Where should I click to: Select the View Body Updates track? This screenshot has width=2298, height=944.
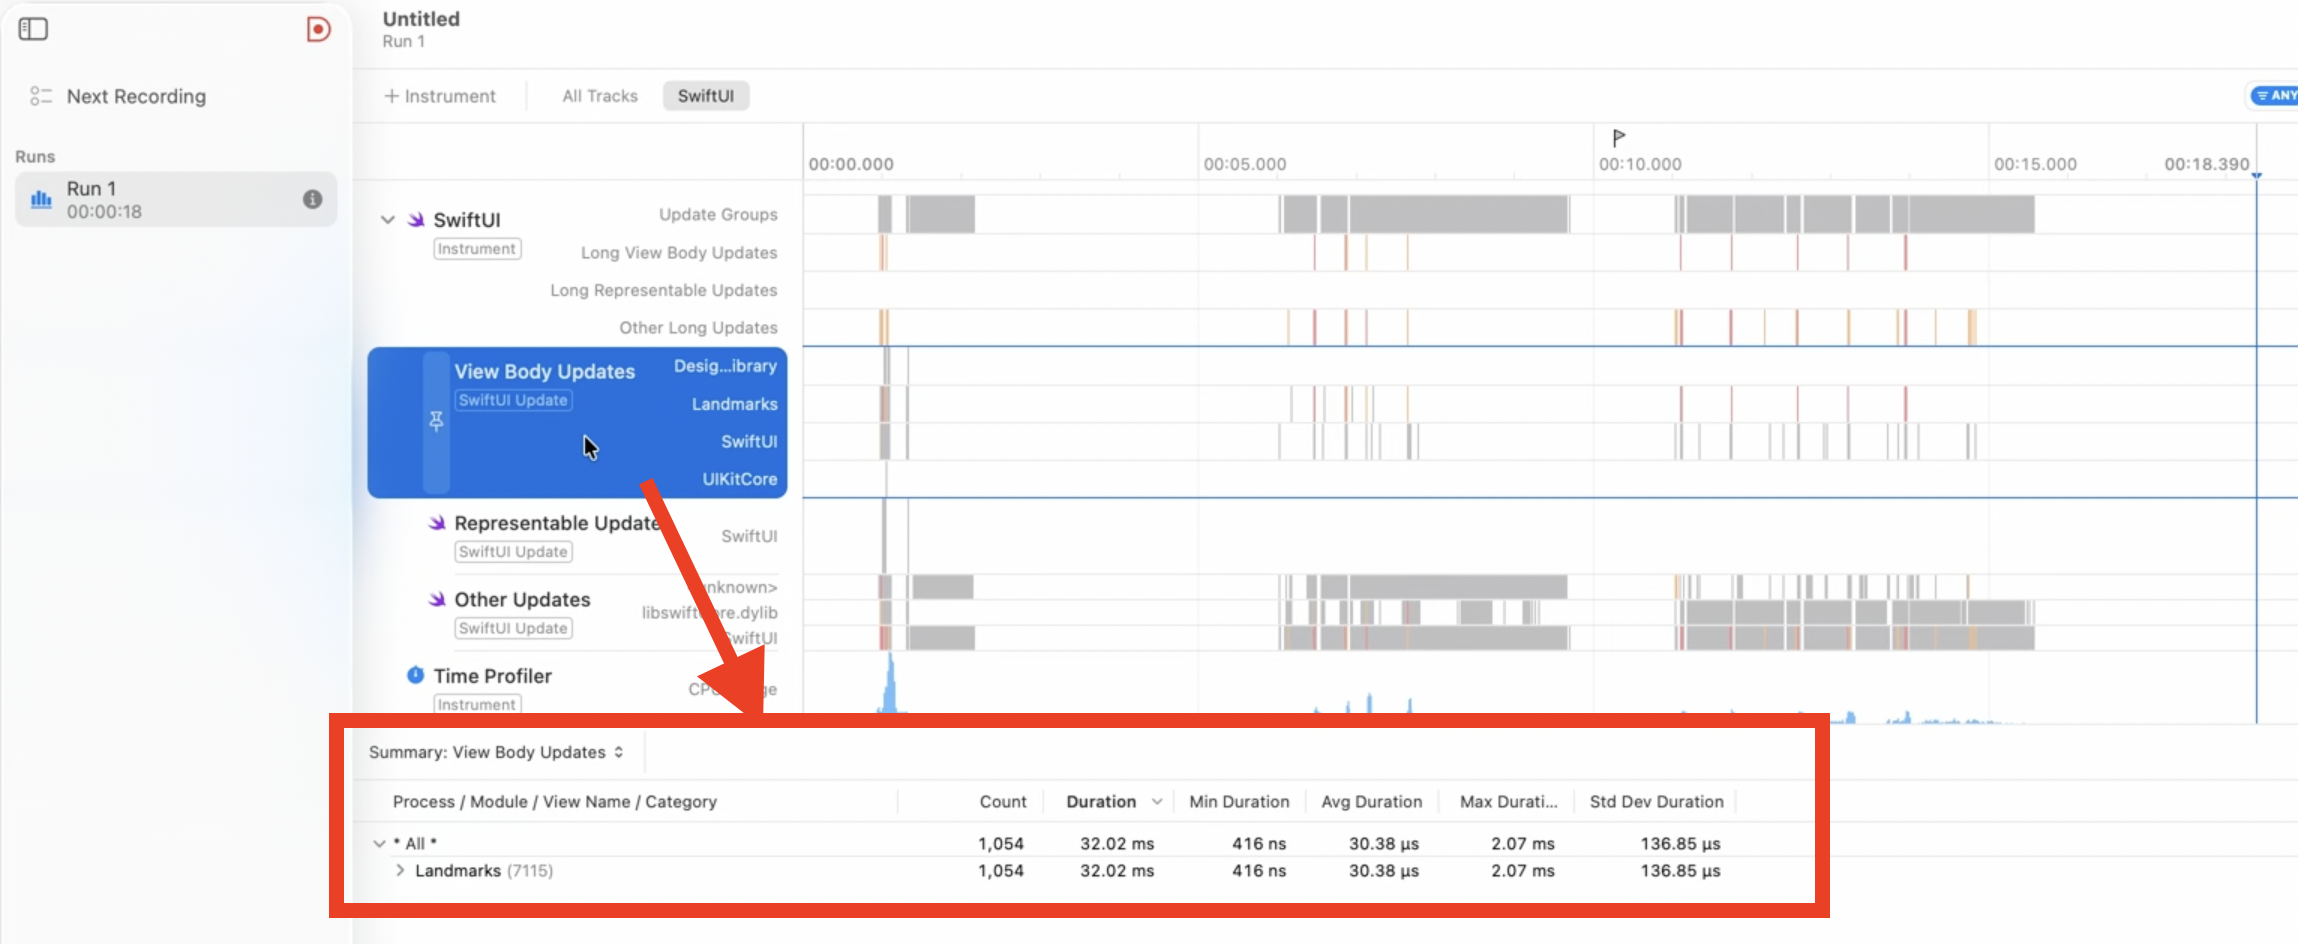coord(577,422)
